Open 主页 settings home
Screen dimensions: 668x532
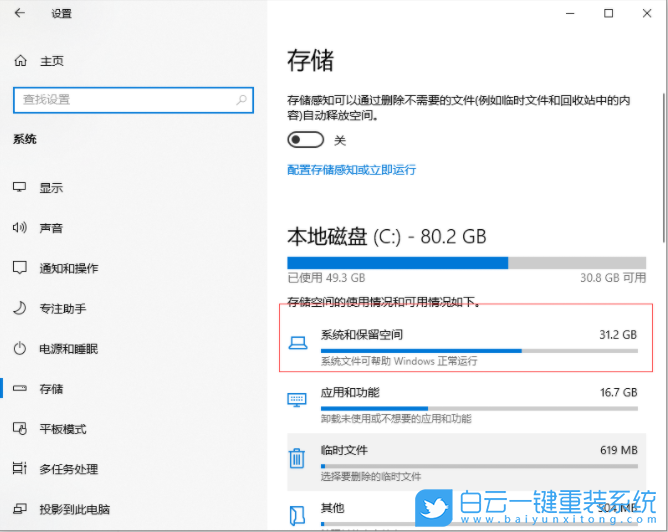coord(52,61)
